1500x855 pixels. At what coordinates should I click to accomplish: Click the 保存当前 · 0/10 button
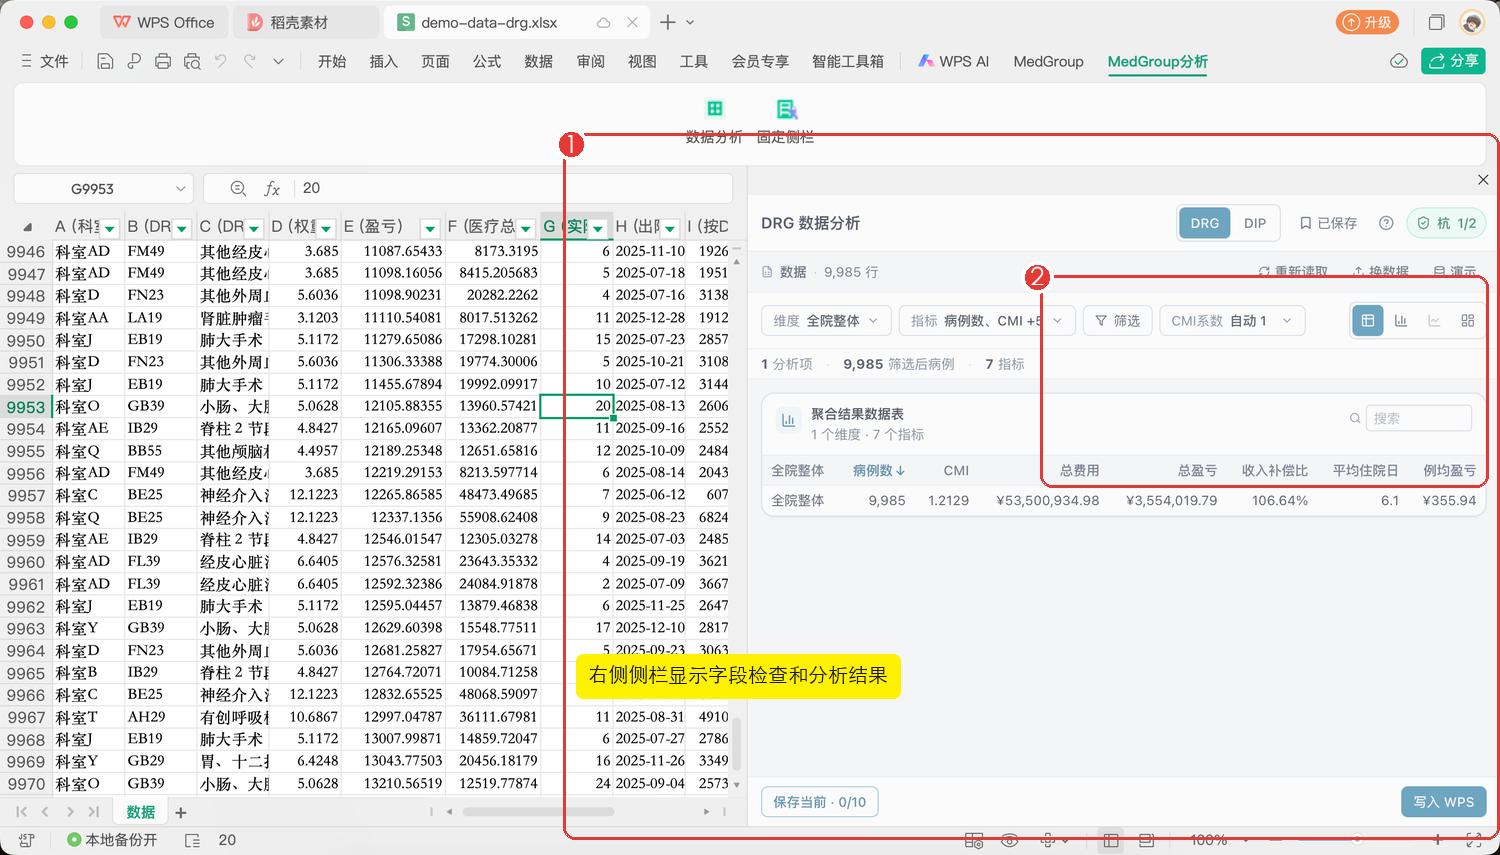[x=820, y=802]
